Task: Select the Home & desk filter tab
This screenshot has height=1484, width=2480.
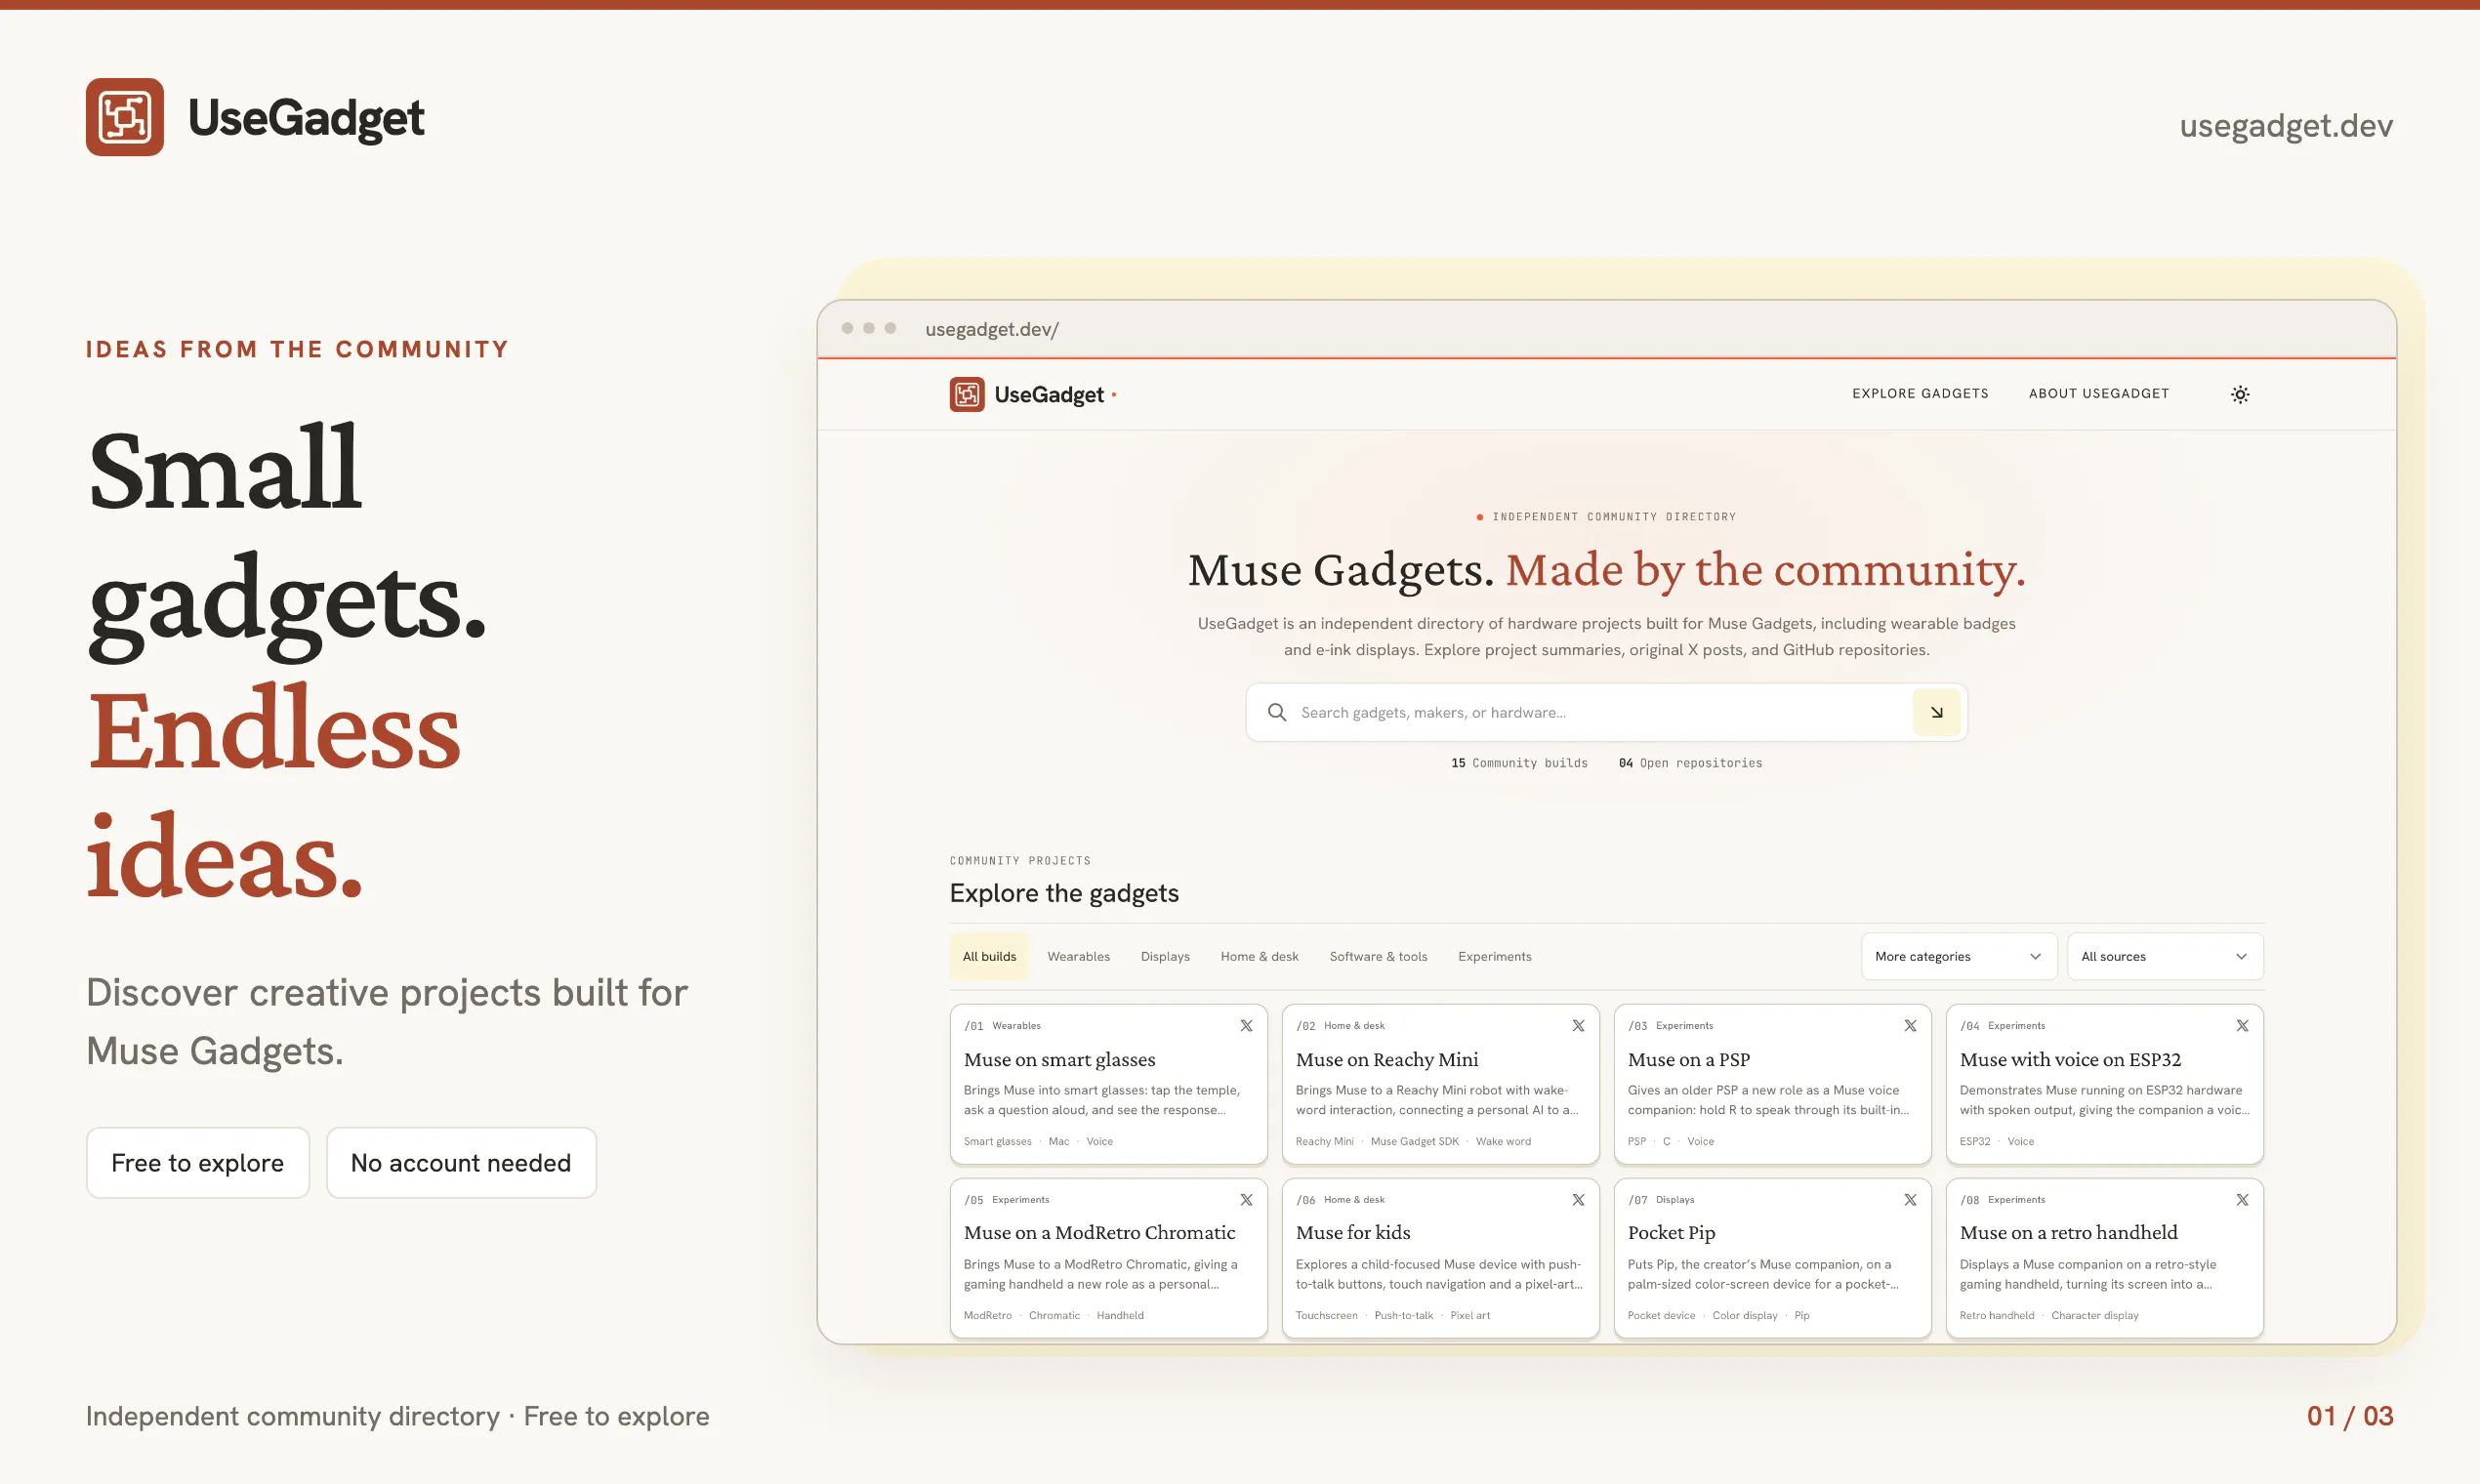Action: click(x=1259, y=957)
